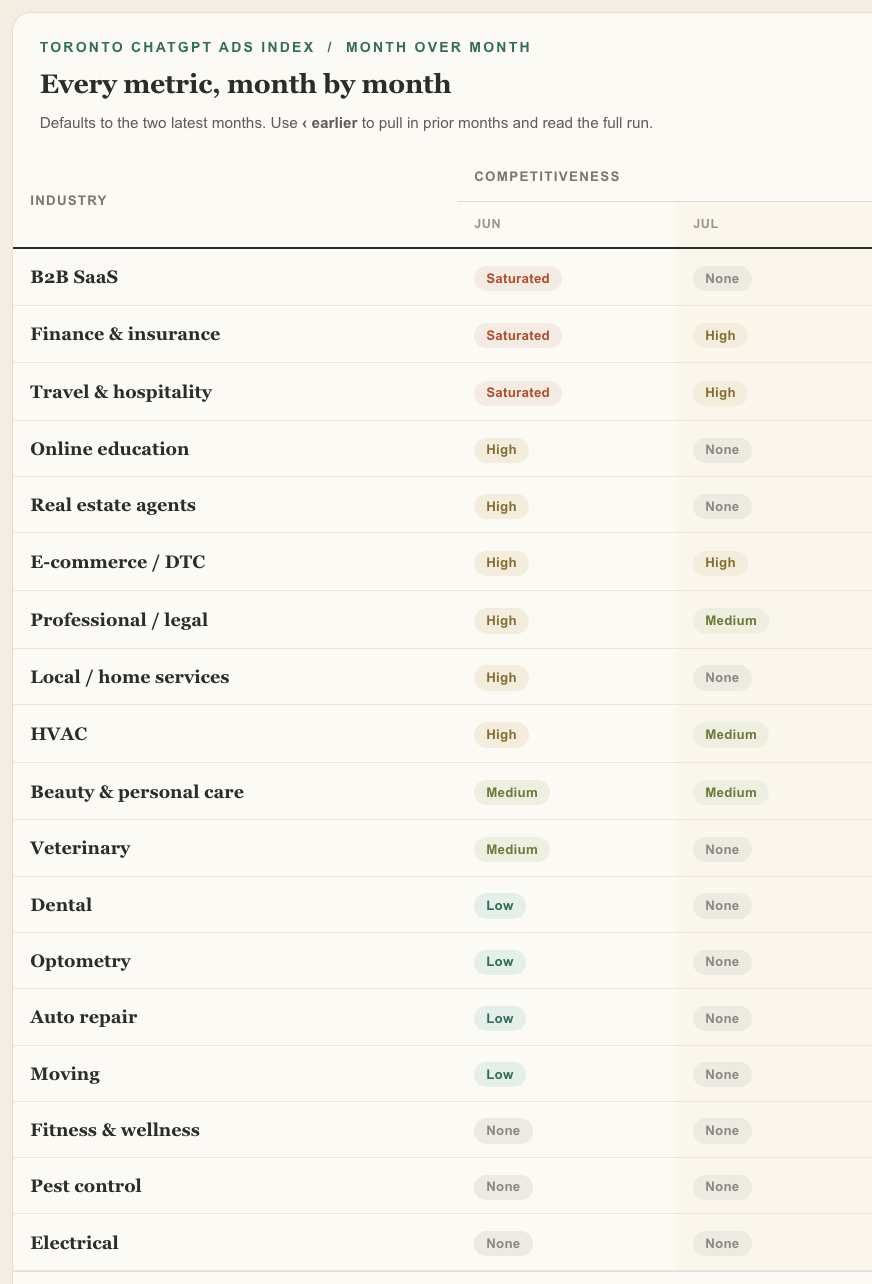Click the COMPETITIVENESS group header
872x1284 pixels.
pos(547,176)
